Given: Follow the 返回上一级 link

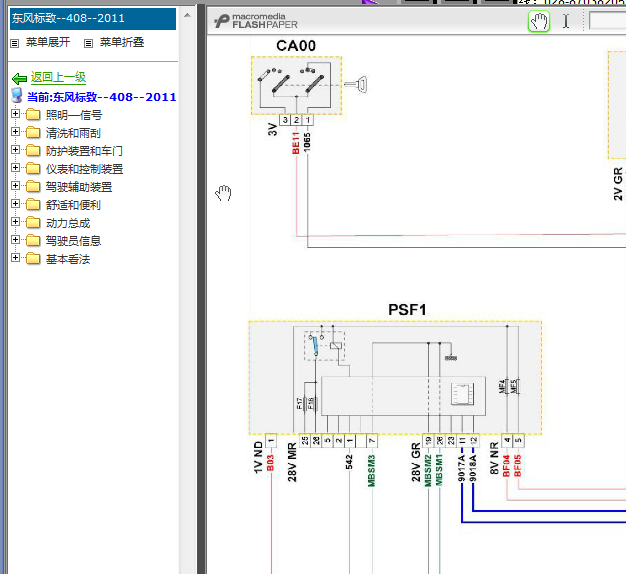Looking at the screenshot, I should click(x=58, y=77).
